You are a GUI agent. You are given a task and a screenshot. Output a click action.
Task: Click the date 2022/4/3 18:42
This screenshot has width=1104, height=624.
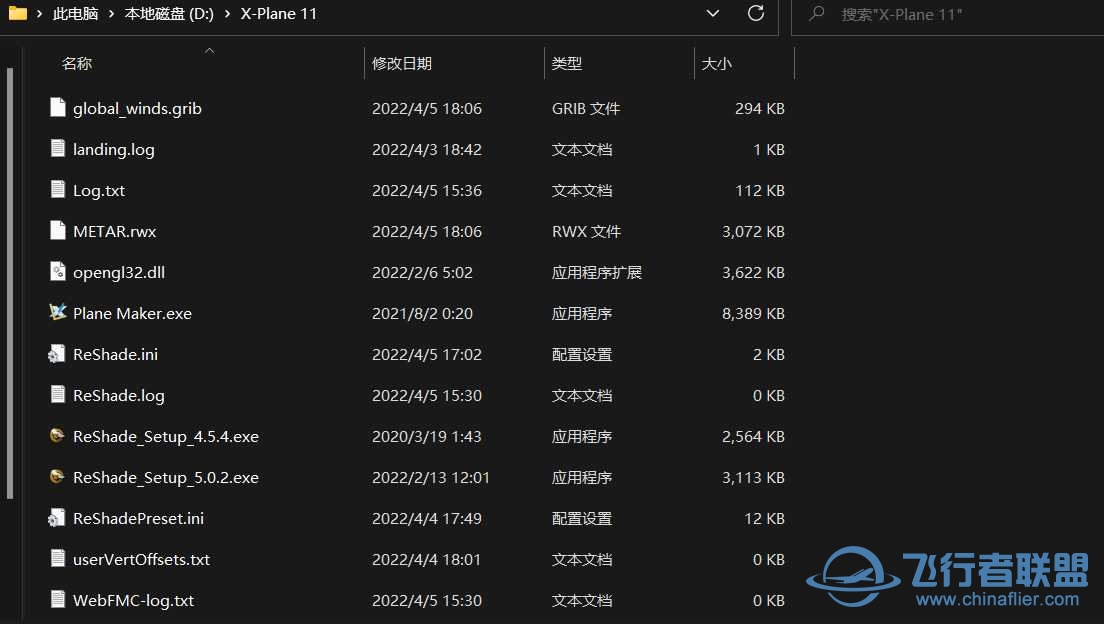pos(427,149)
